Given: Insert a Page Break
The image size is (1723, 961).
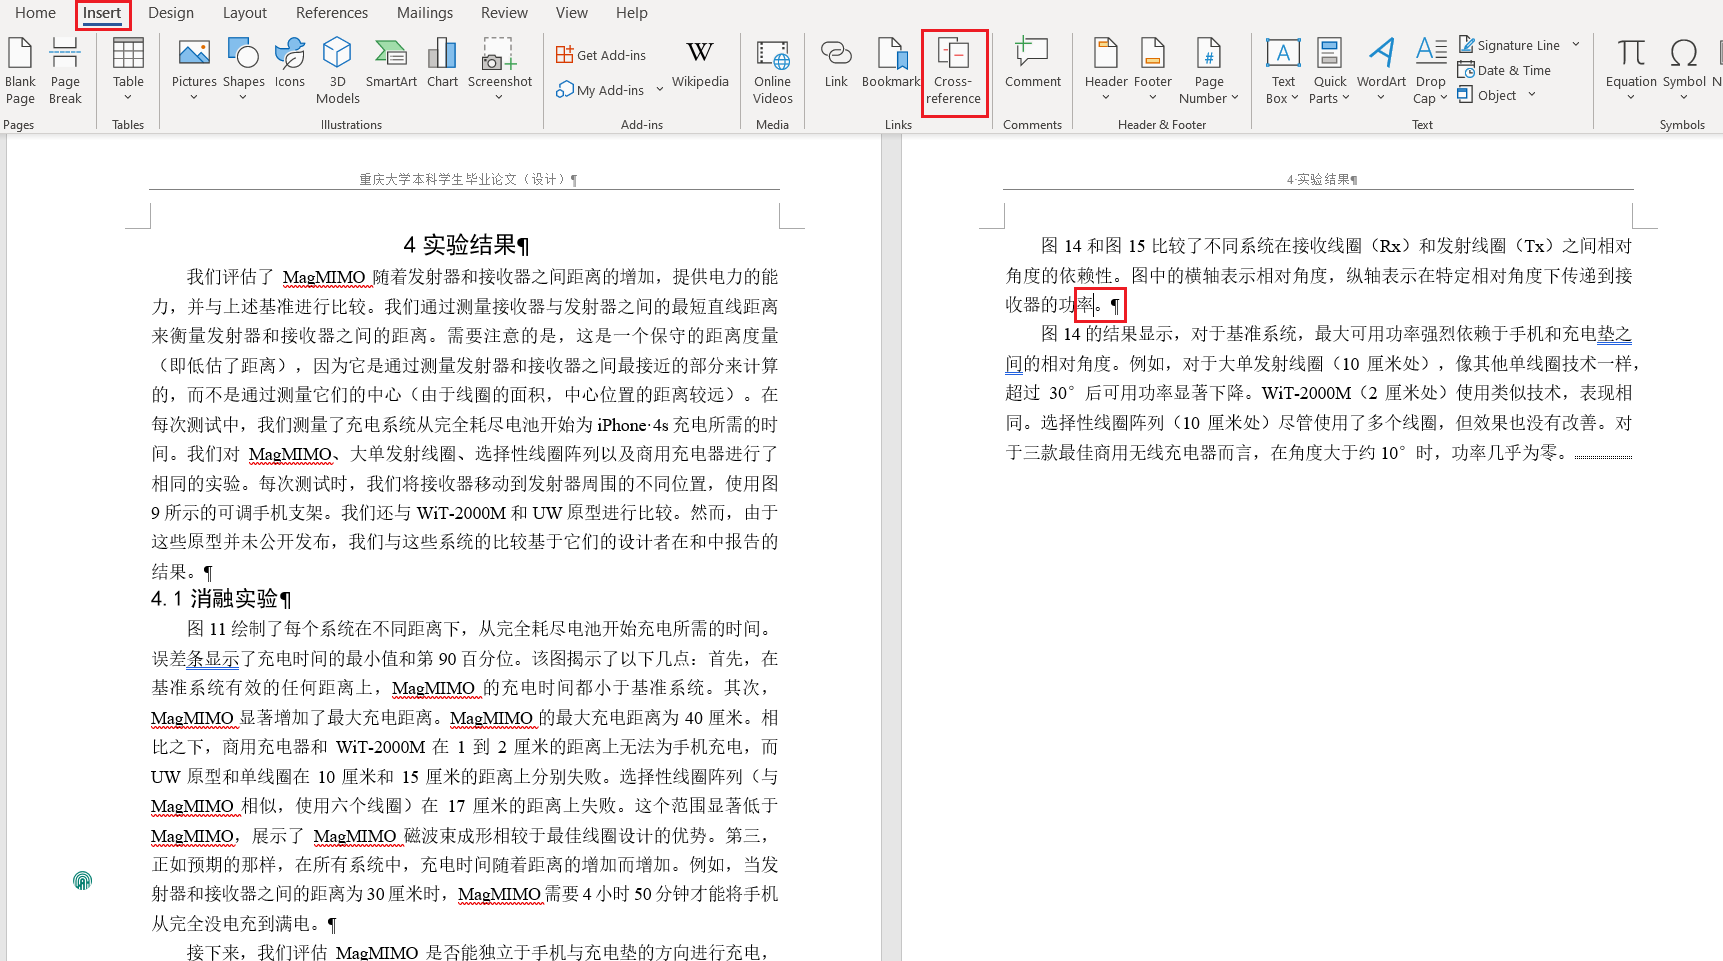Looking at the screenshot, I should pyautogui.click(x=65, y=71).
